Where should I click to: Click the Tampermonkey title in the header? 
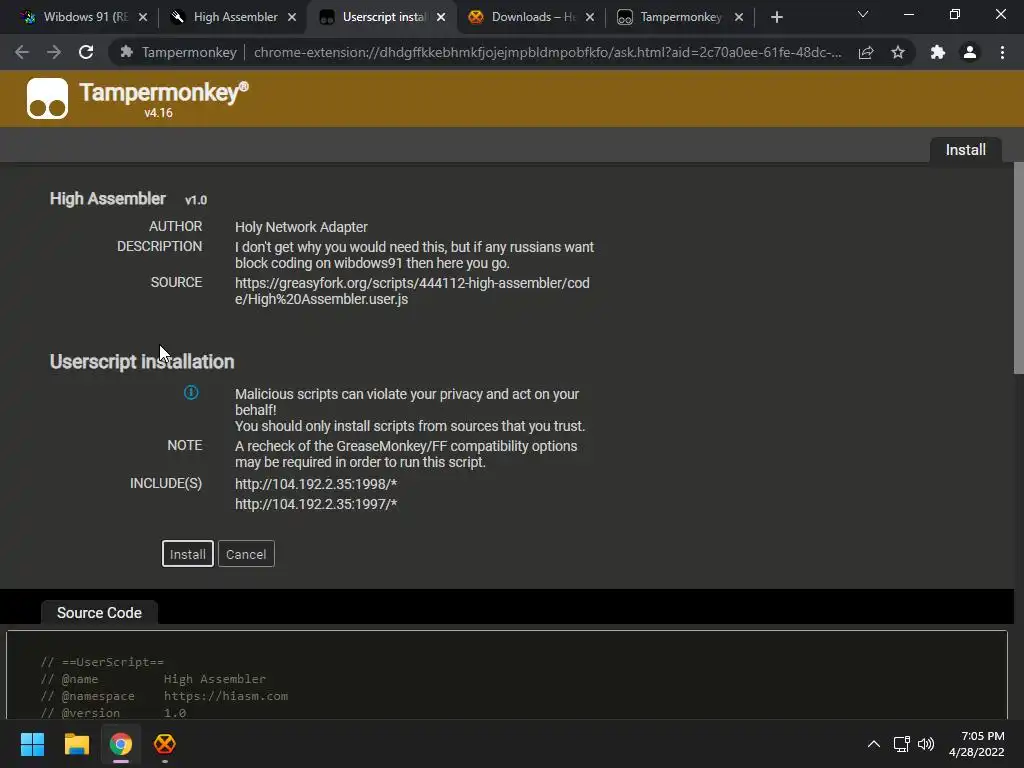[163, 92]
